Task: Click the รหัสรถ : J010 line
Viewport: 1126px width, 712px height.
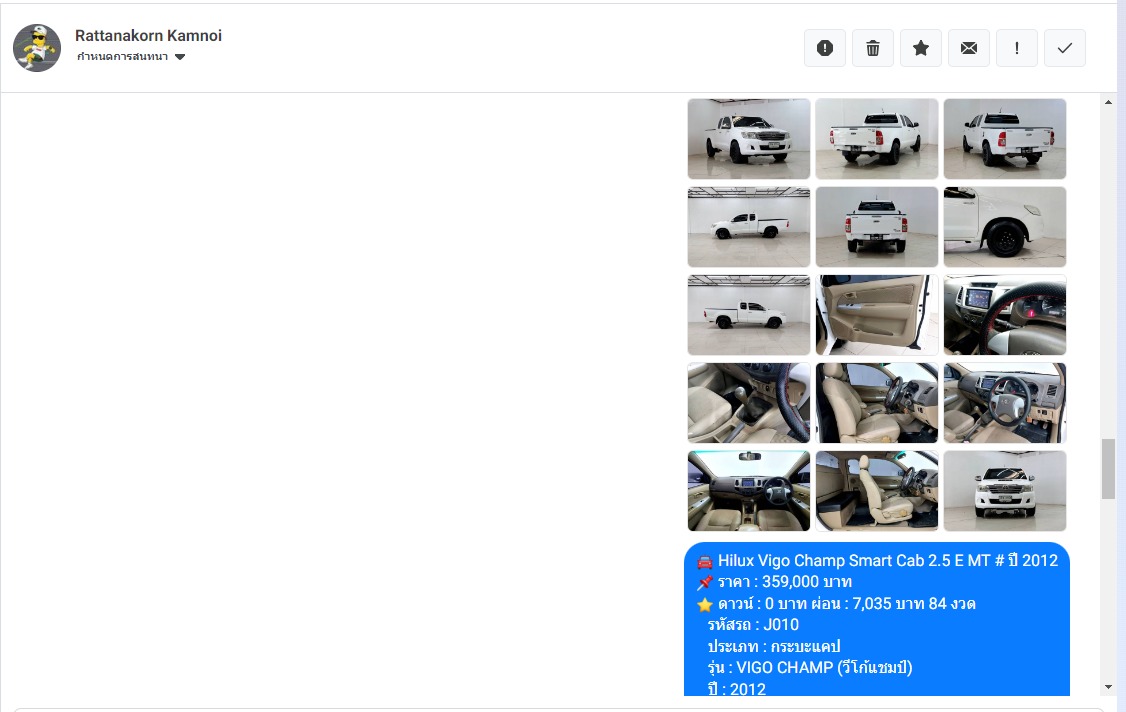Action: click(x=753, y=625)
